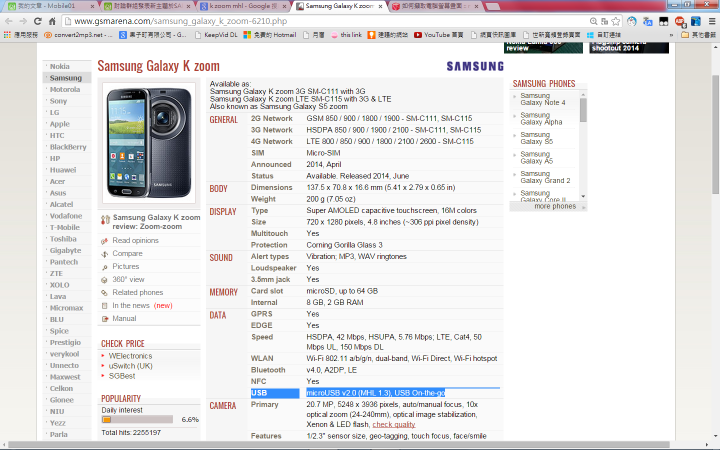Close the Mobile01 tab

click(92, 6)
